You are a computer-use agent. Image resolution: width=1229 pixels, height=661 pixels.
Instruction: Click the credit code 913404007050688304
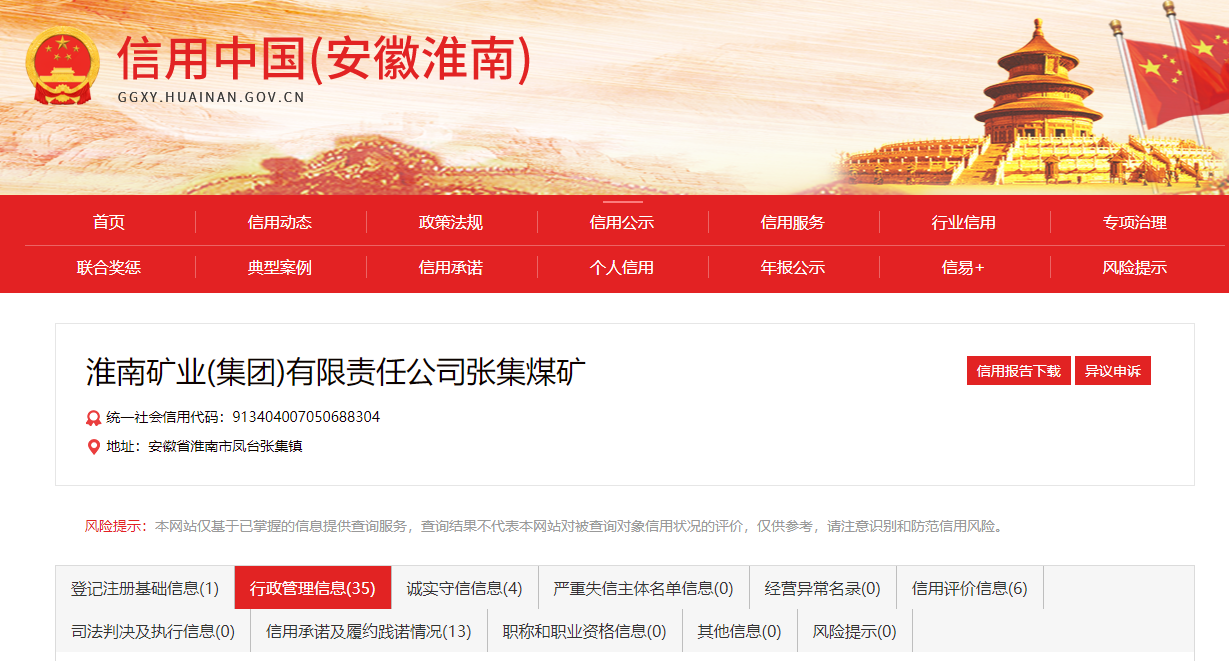point(306,417)
